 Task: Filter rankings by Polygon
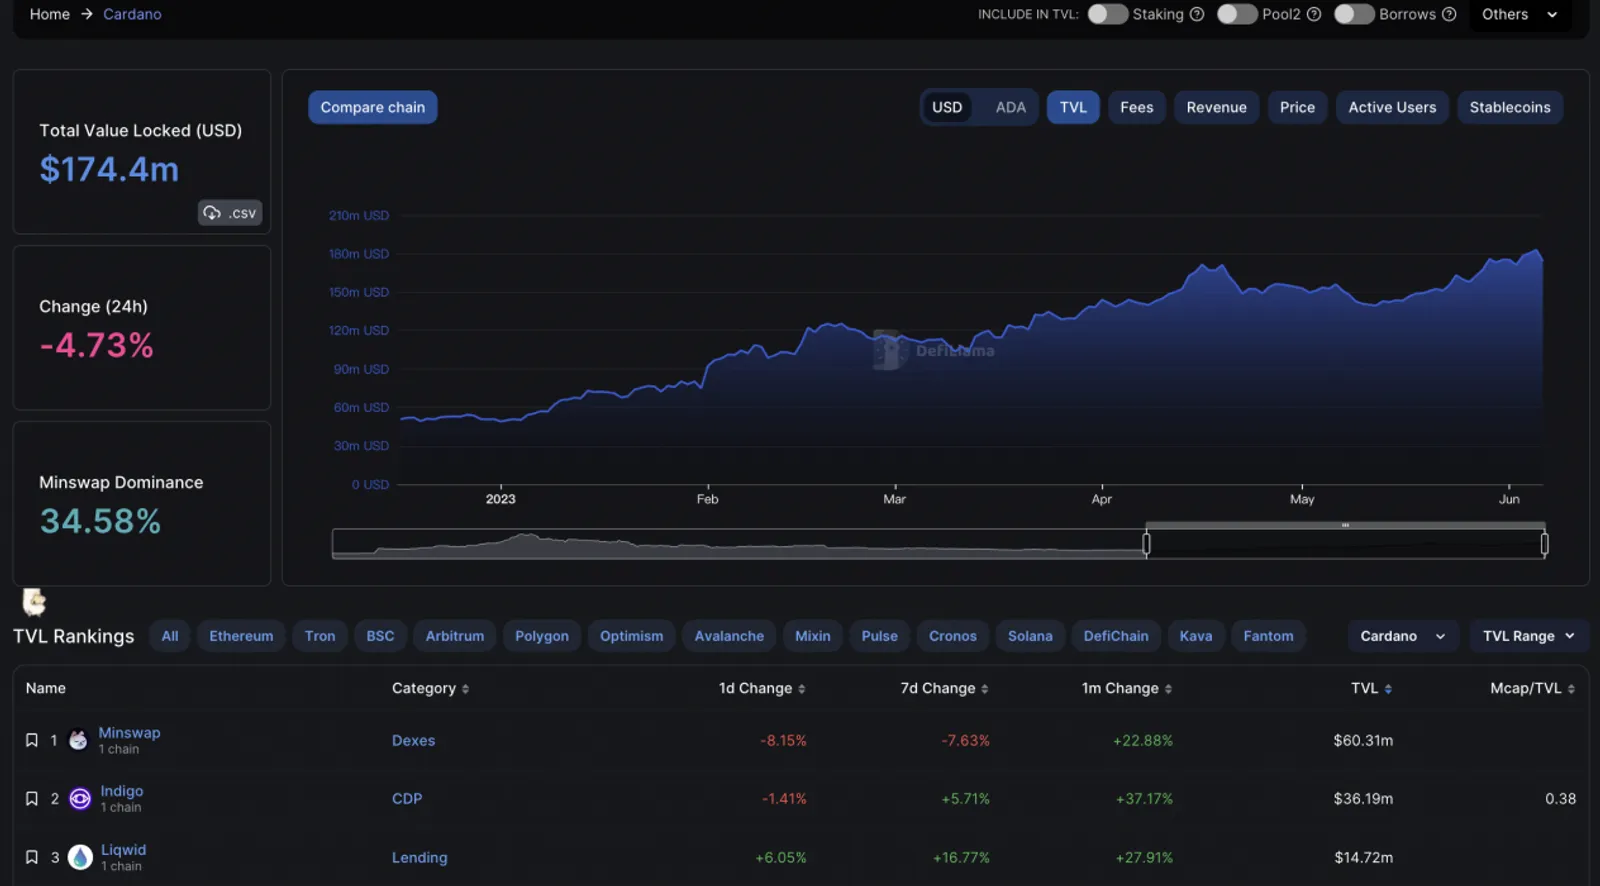pos(542,636)
